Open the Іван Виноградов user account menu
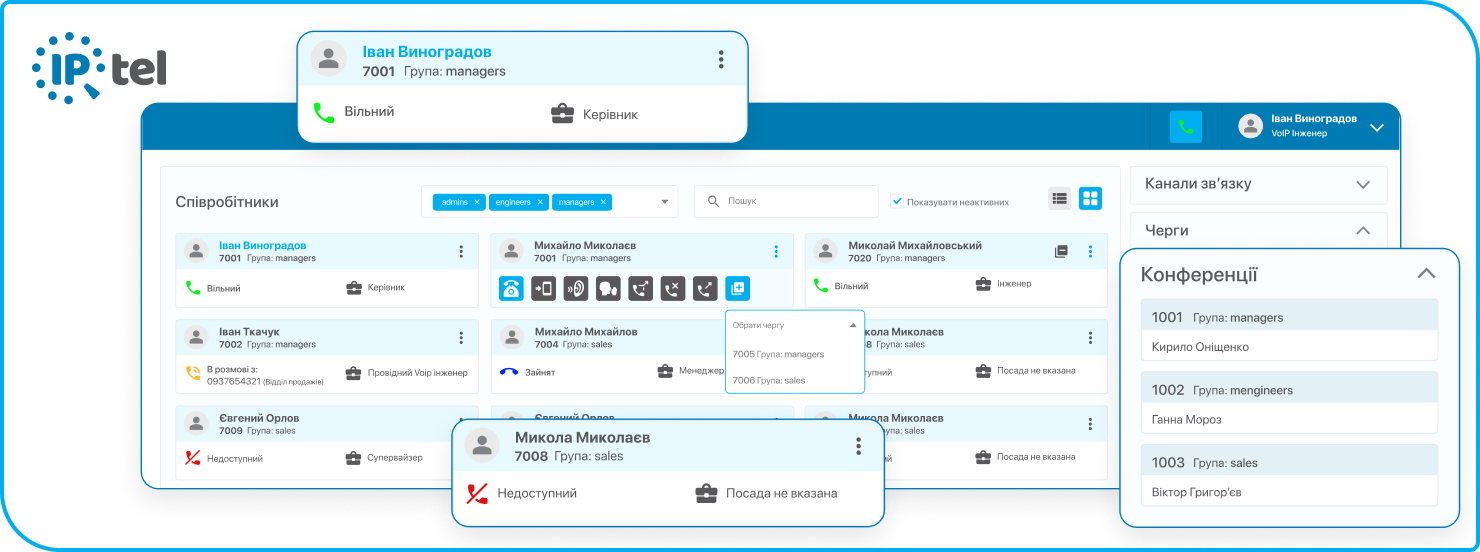This screenshot has width=1480, height=552. 1376,127
